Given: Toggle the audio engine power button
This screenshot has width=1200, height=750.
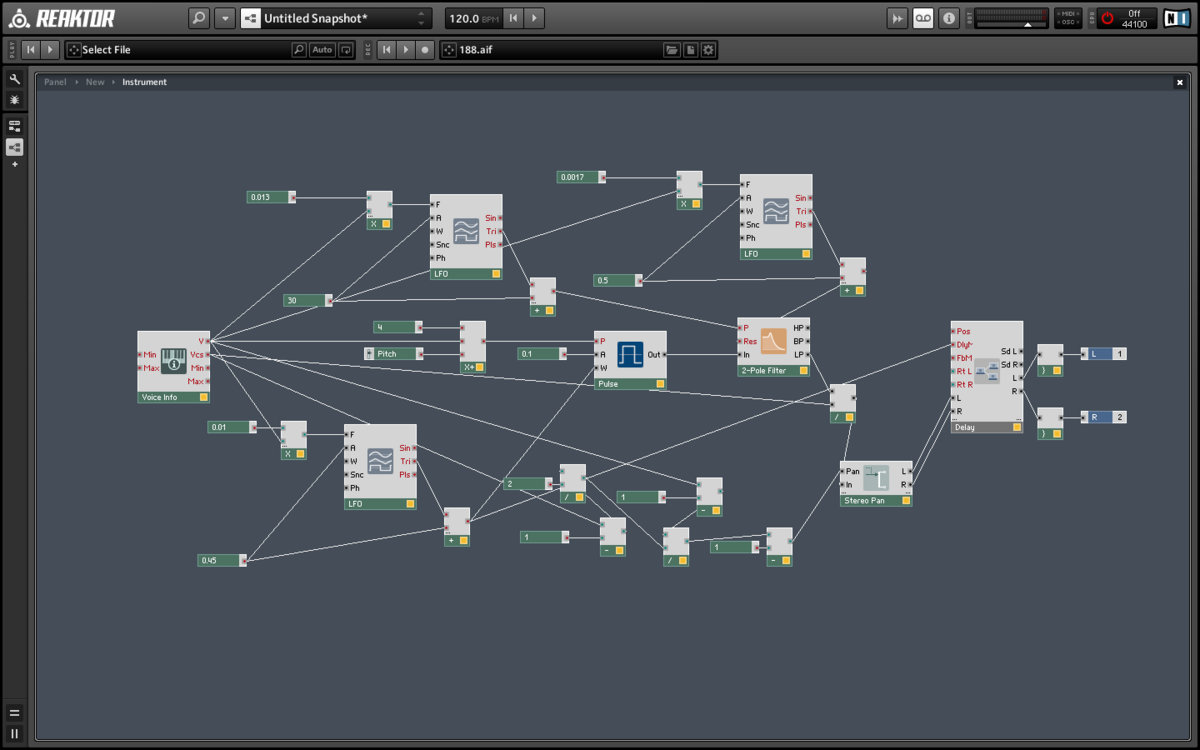Looking at the screenshot, I should [1107, 18].
